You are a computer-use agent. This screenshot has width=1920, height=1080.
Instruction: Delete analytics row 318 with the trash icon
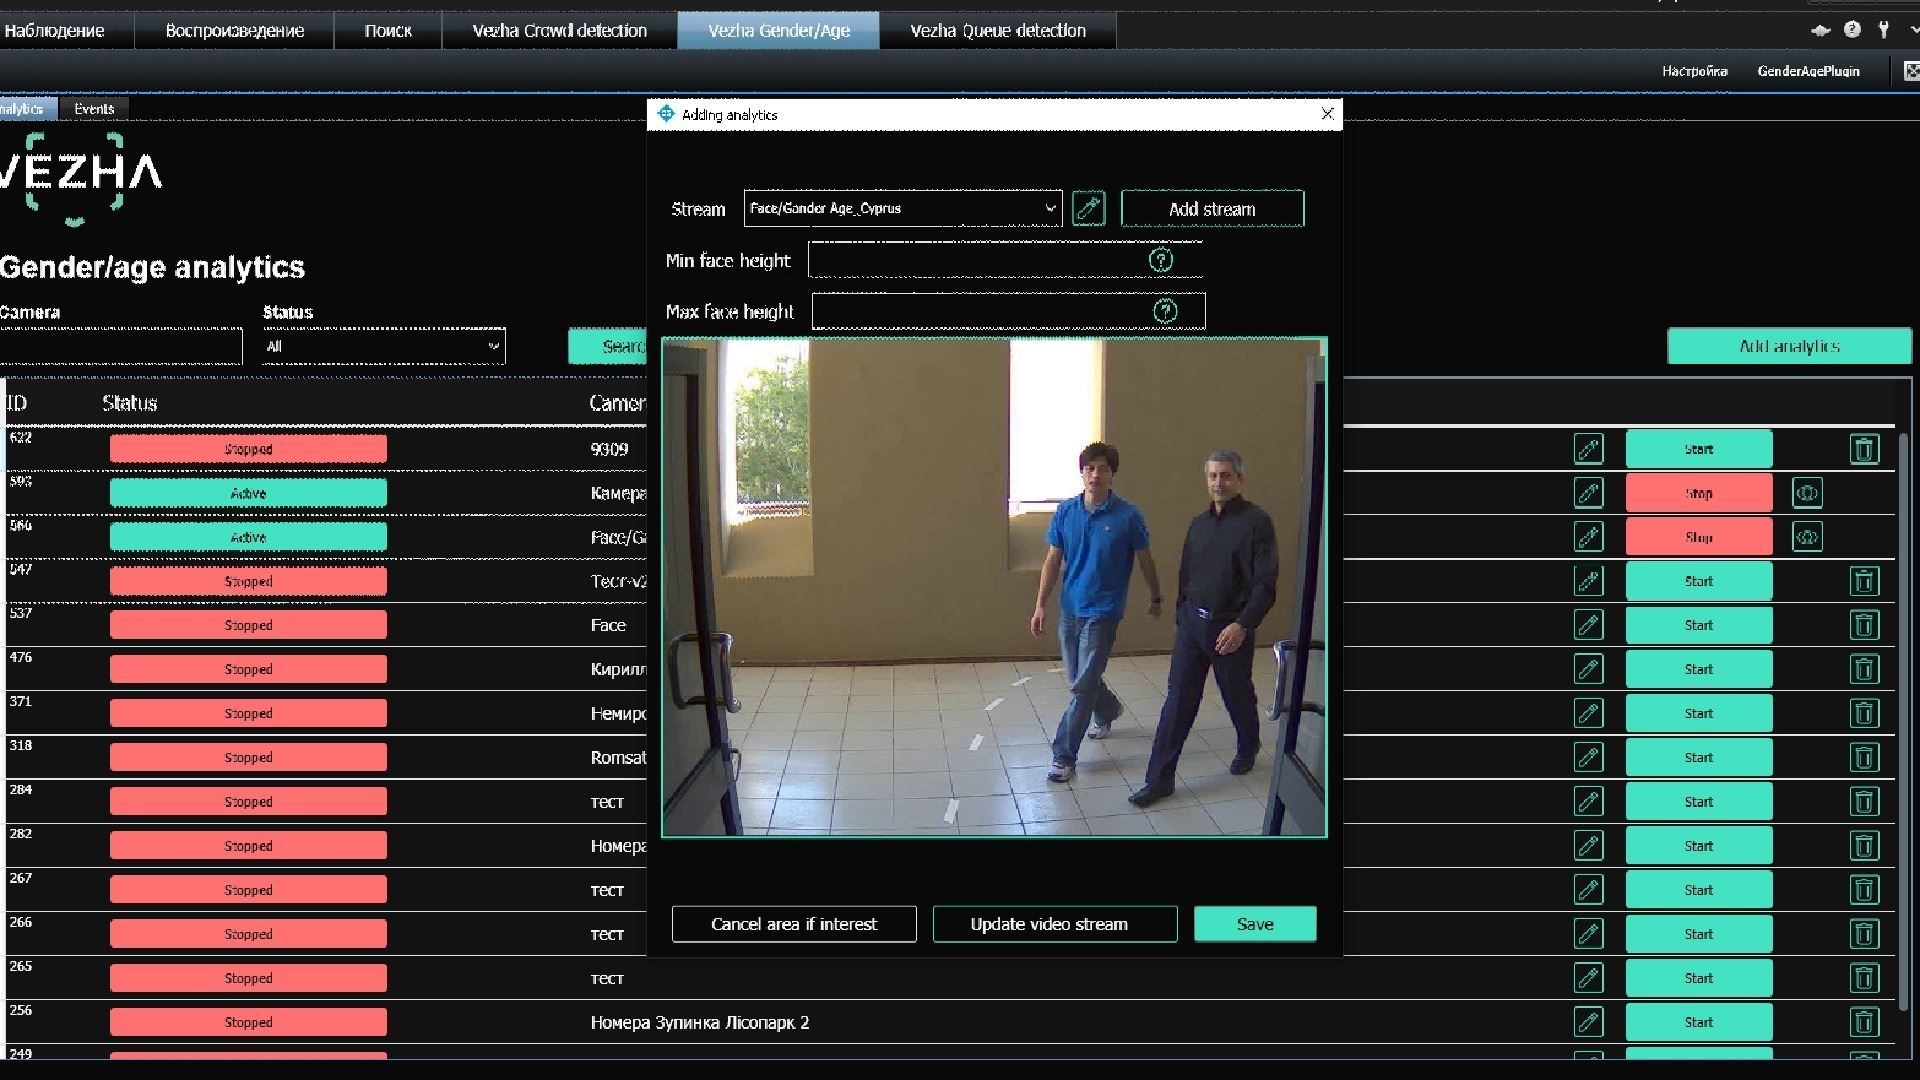pyautogui.click(x=1864, y=757)
